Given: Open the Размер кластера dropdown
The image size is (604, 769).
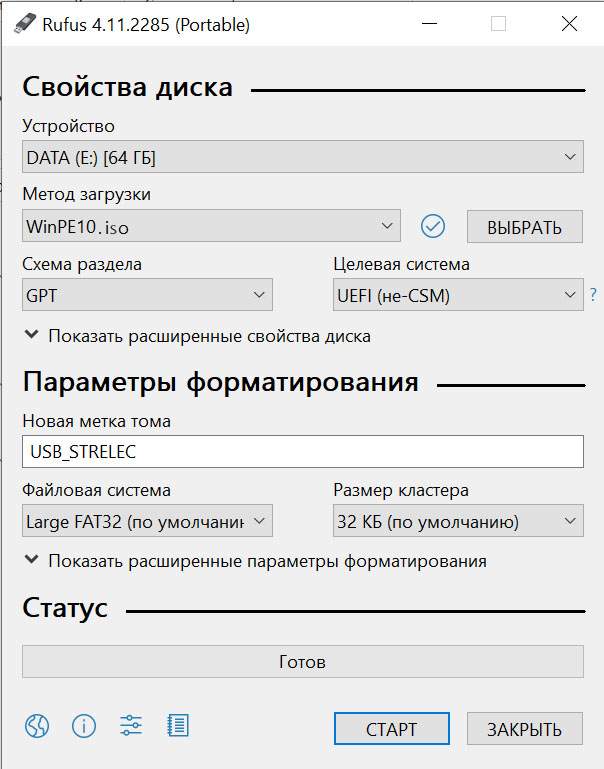Looking at the screenshot, I should point(457,521).
